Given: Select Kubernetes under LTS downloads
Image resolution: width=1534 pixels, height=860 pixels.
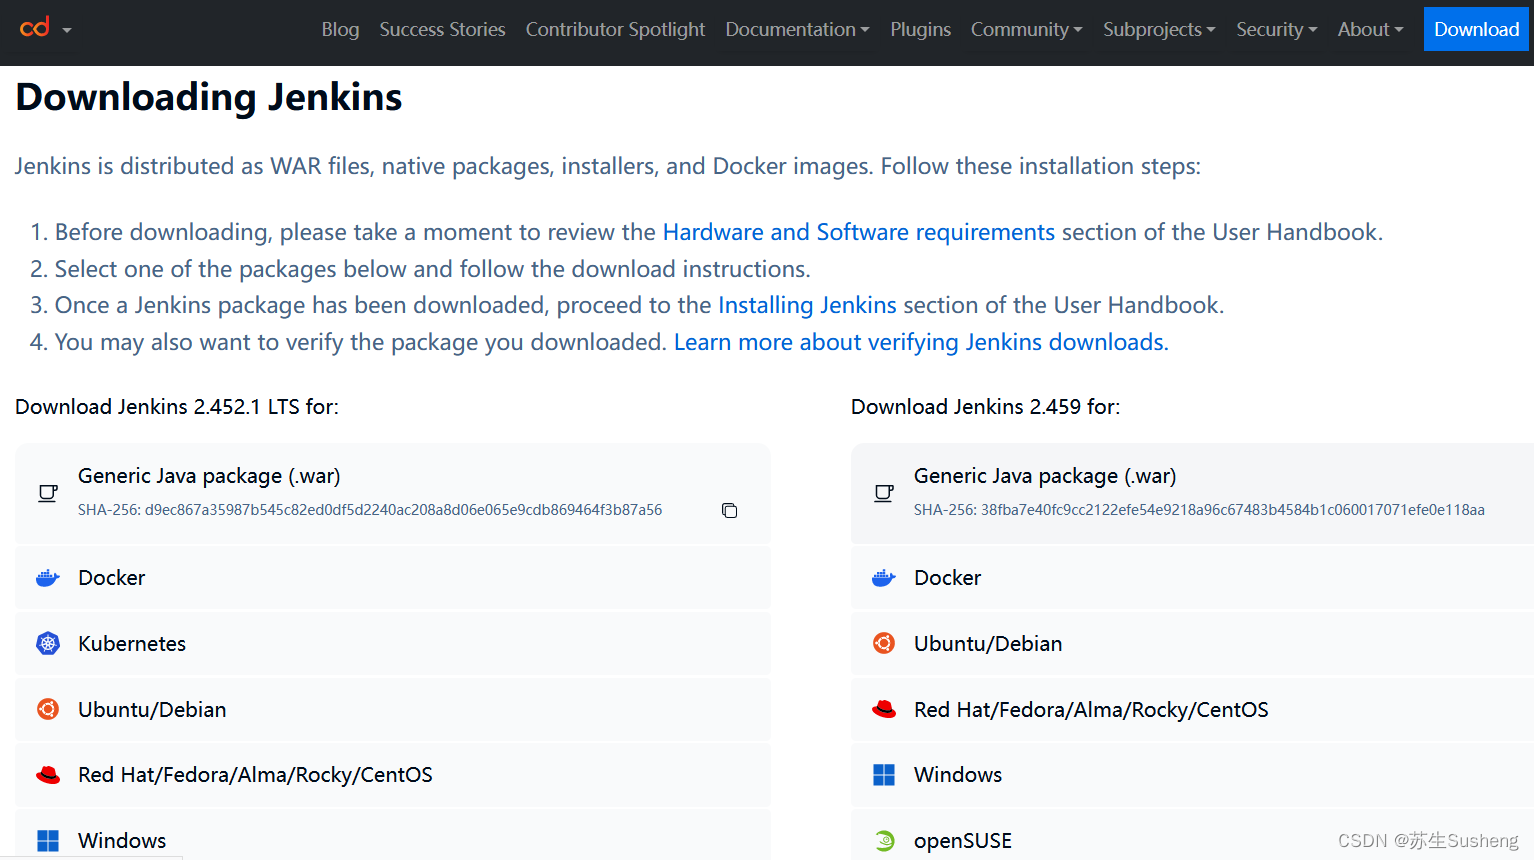Looking at the screenshot, I should pyautogui.click(x=392, y=643).
